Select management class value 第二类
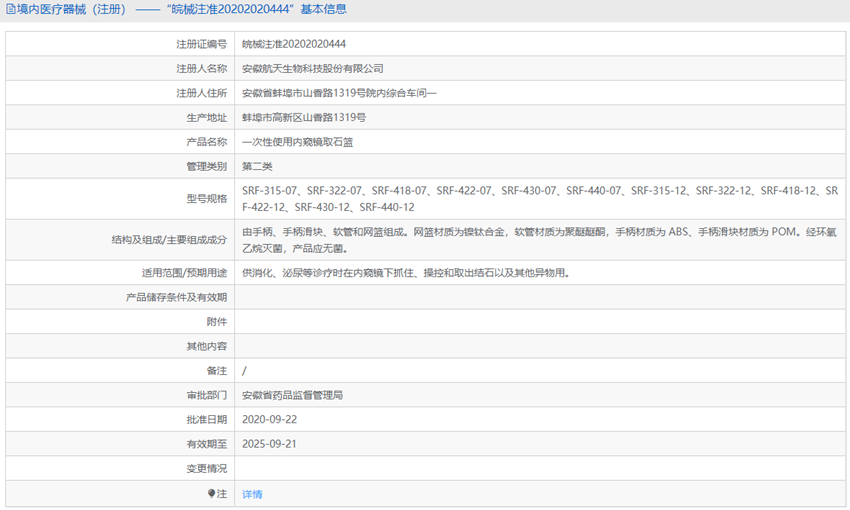Viewport: 850px width, 510px height. [x=257, y=166]
